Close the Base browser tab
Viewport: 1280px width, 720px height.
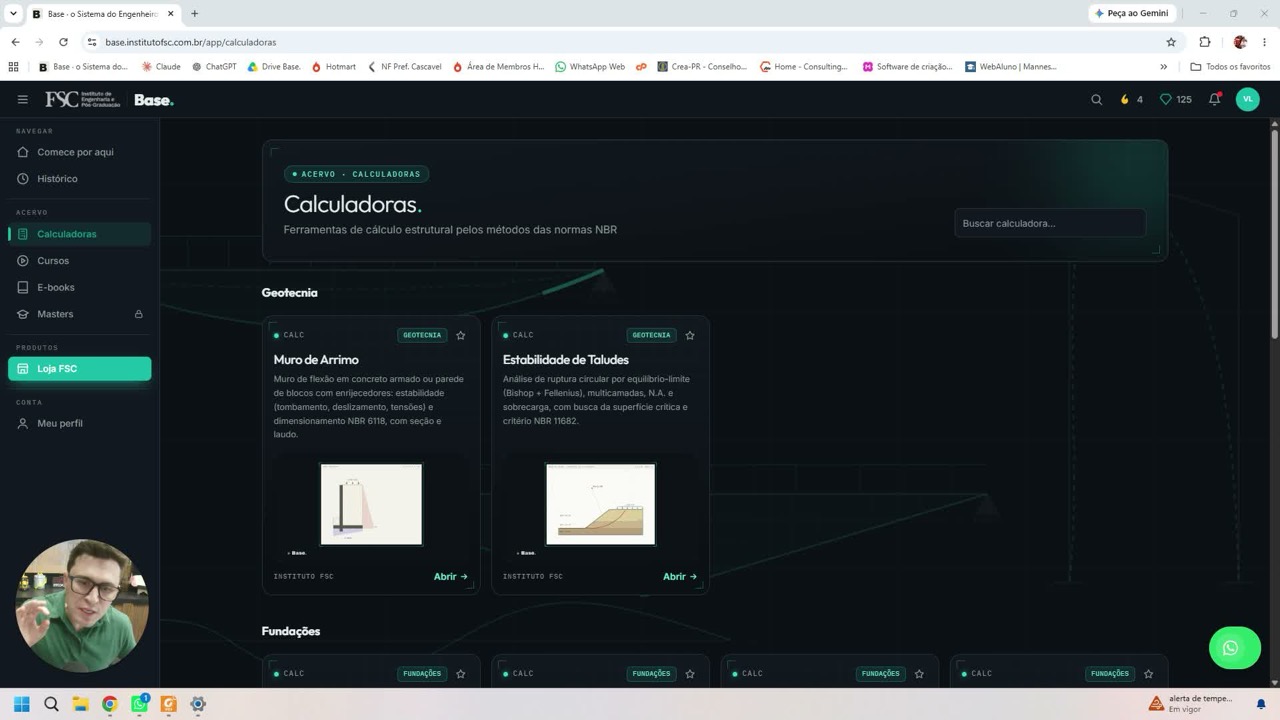click(171, 14)
